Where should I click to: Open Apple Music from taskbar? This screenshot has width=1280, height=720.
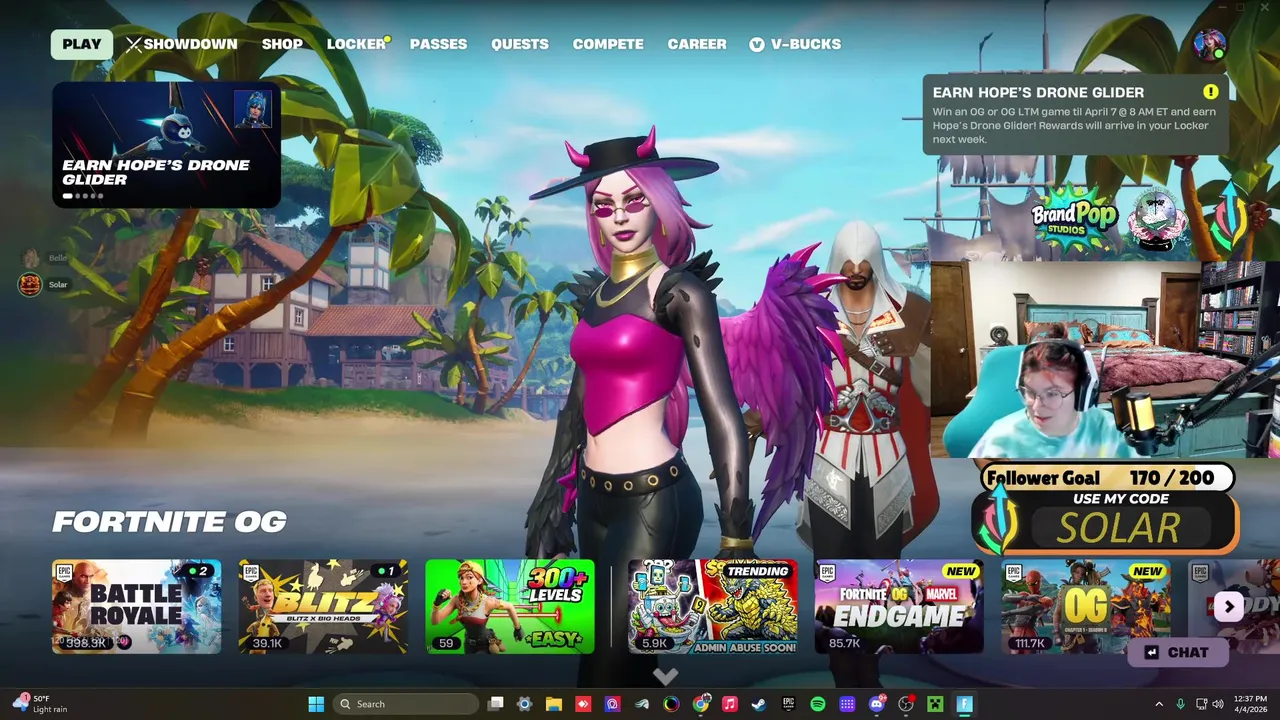730,704
